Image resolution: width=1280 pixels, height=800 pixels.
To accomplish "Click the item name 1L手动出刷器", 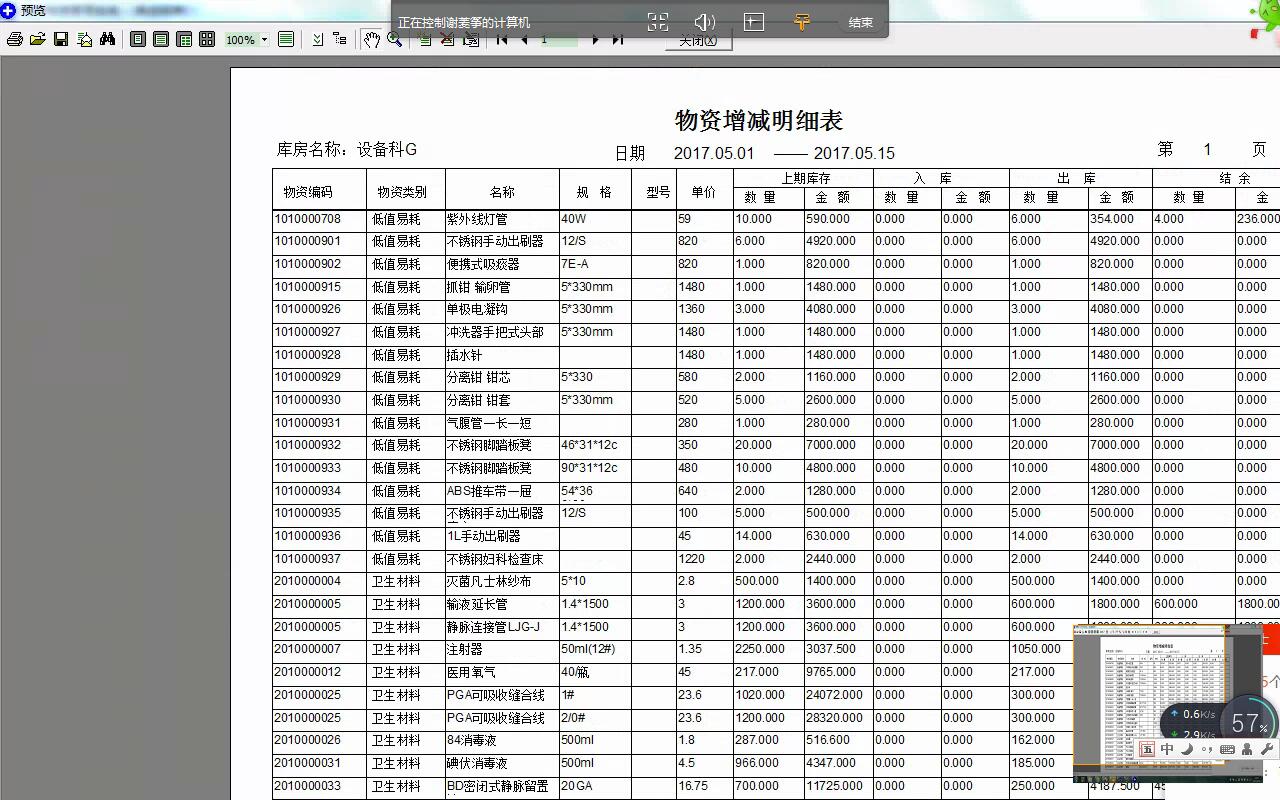I will coord(483,536).
